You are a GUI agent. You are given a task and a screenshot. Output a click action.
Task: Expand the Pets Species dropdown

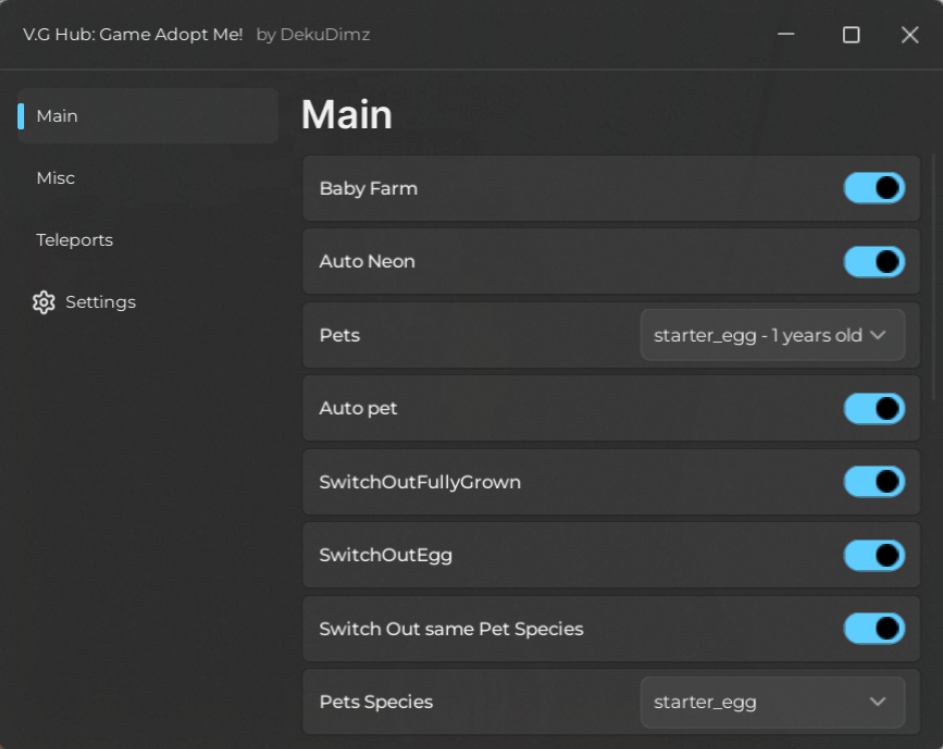coord(772,702)
